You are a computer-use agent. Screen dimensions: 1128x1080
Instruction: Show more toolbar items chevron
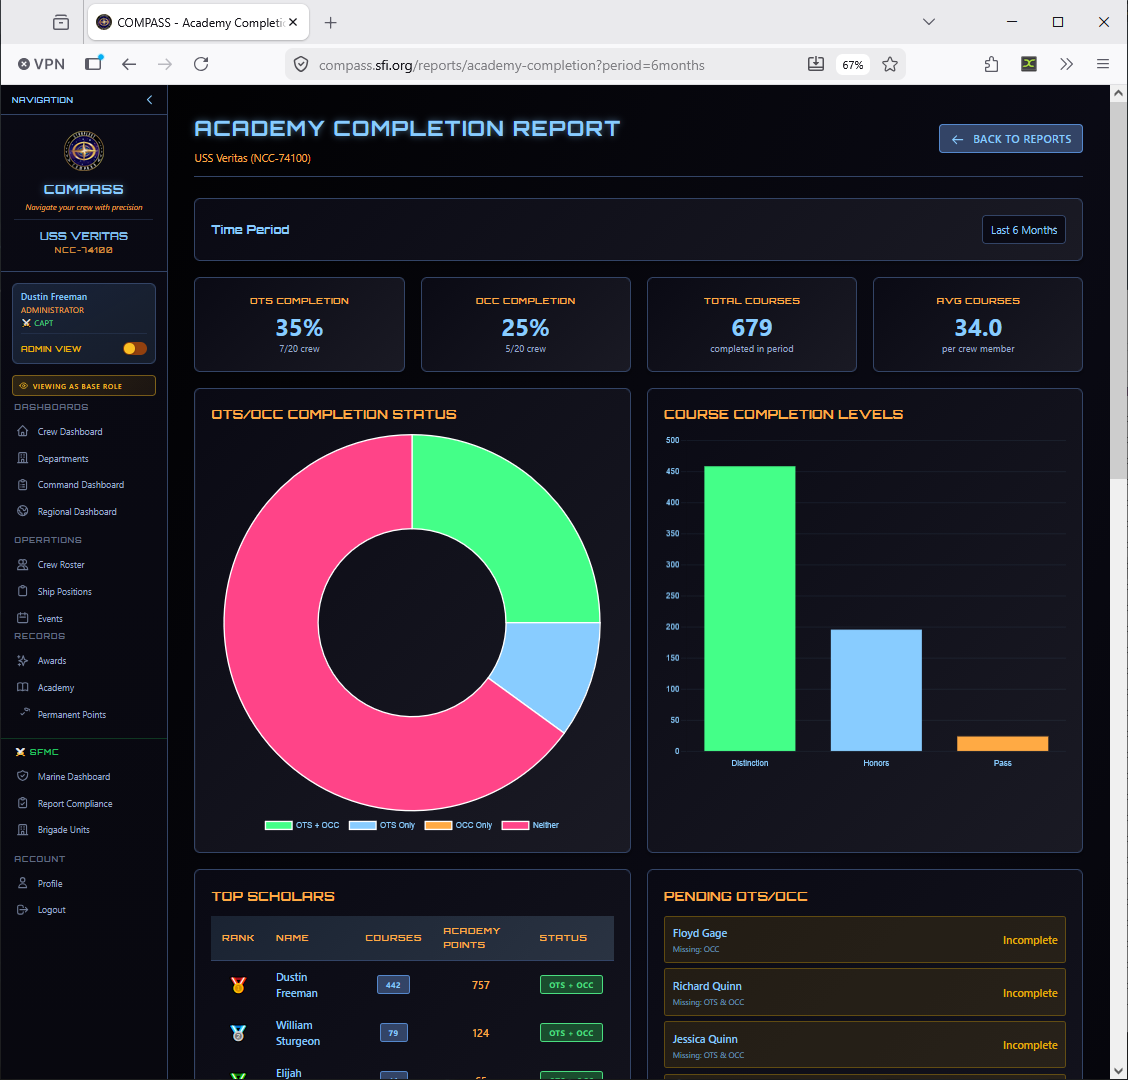[x=1066, y=64]
